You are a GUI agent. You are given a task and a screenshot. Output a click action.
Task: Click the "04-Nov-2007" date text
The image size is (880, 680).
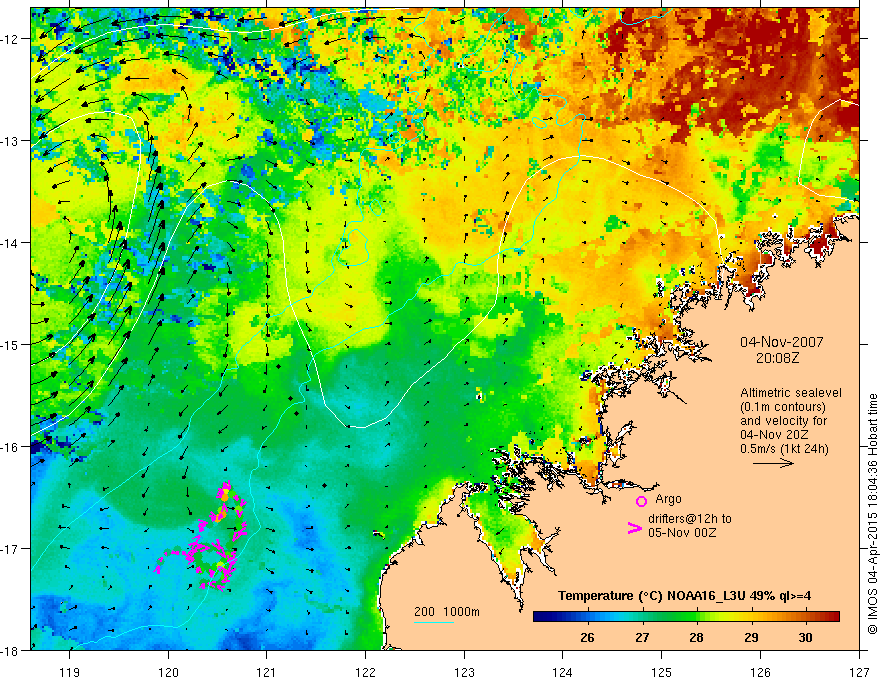pyautogui.click(x=782, y=342)
